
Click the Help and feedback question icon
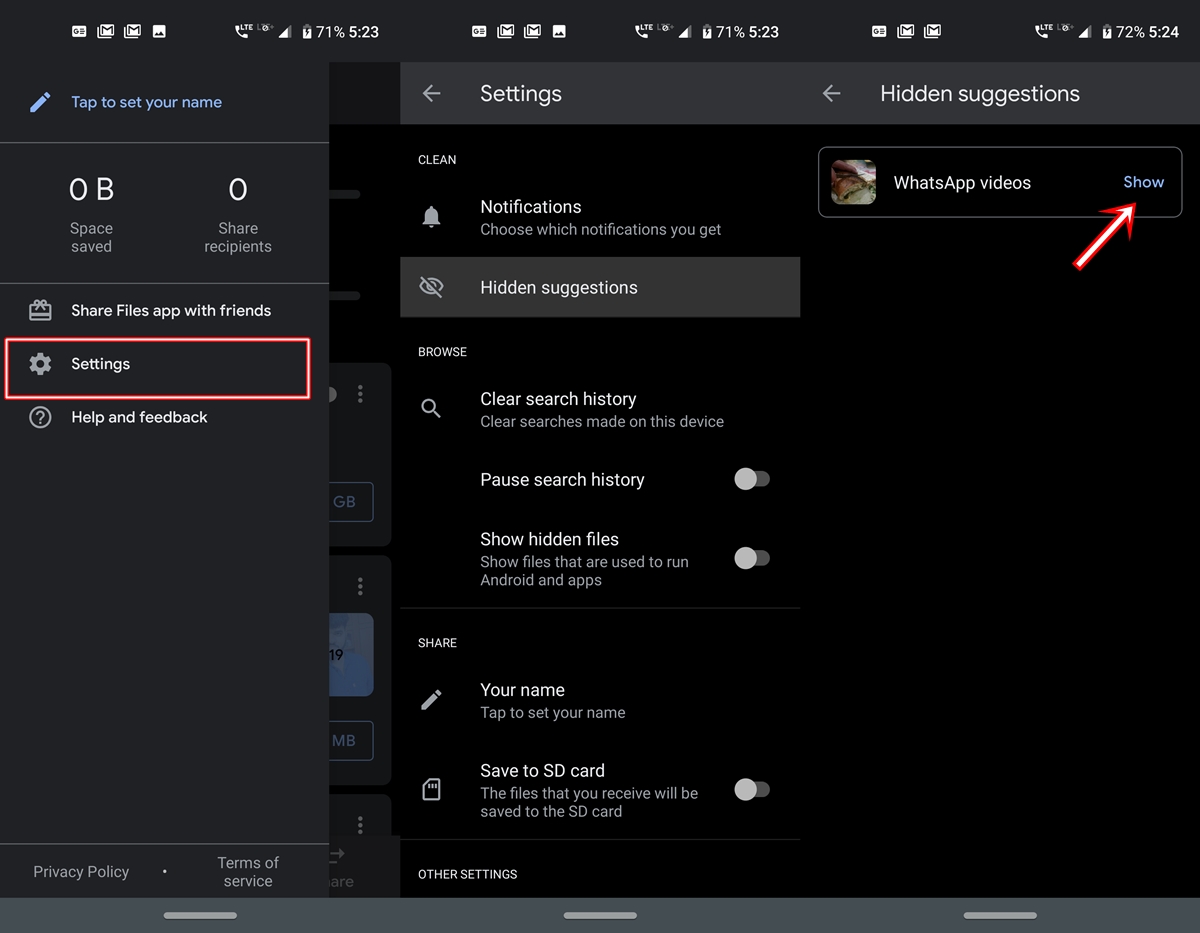click(40, 417)
